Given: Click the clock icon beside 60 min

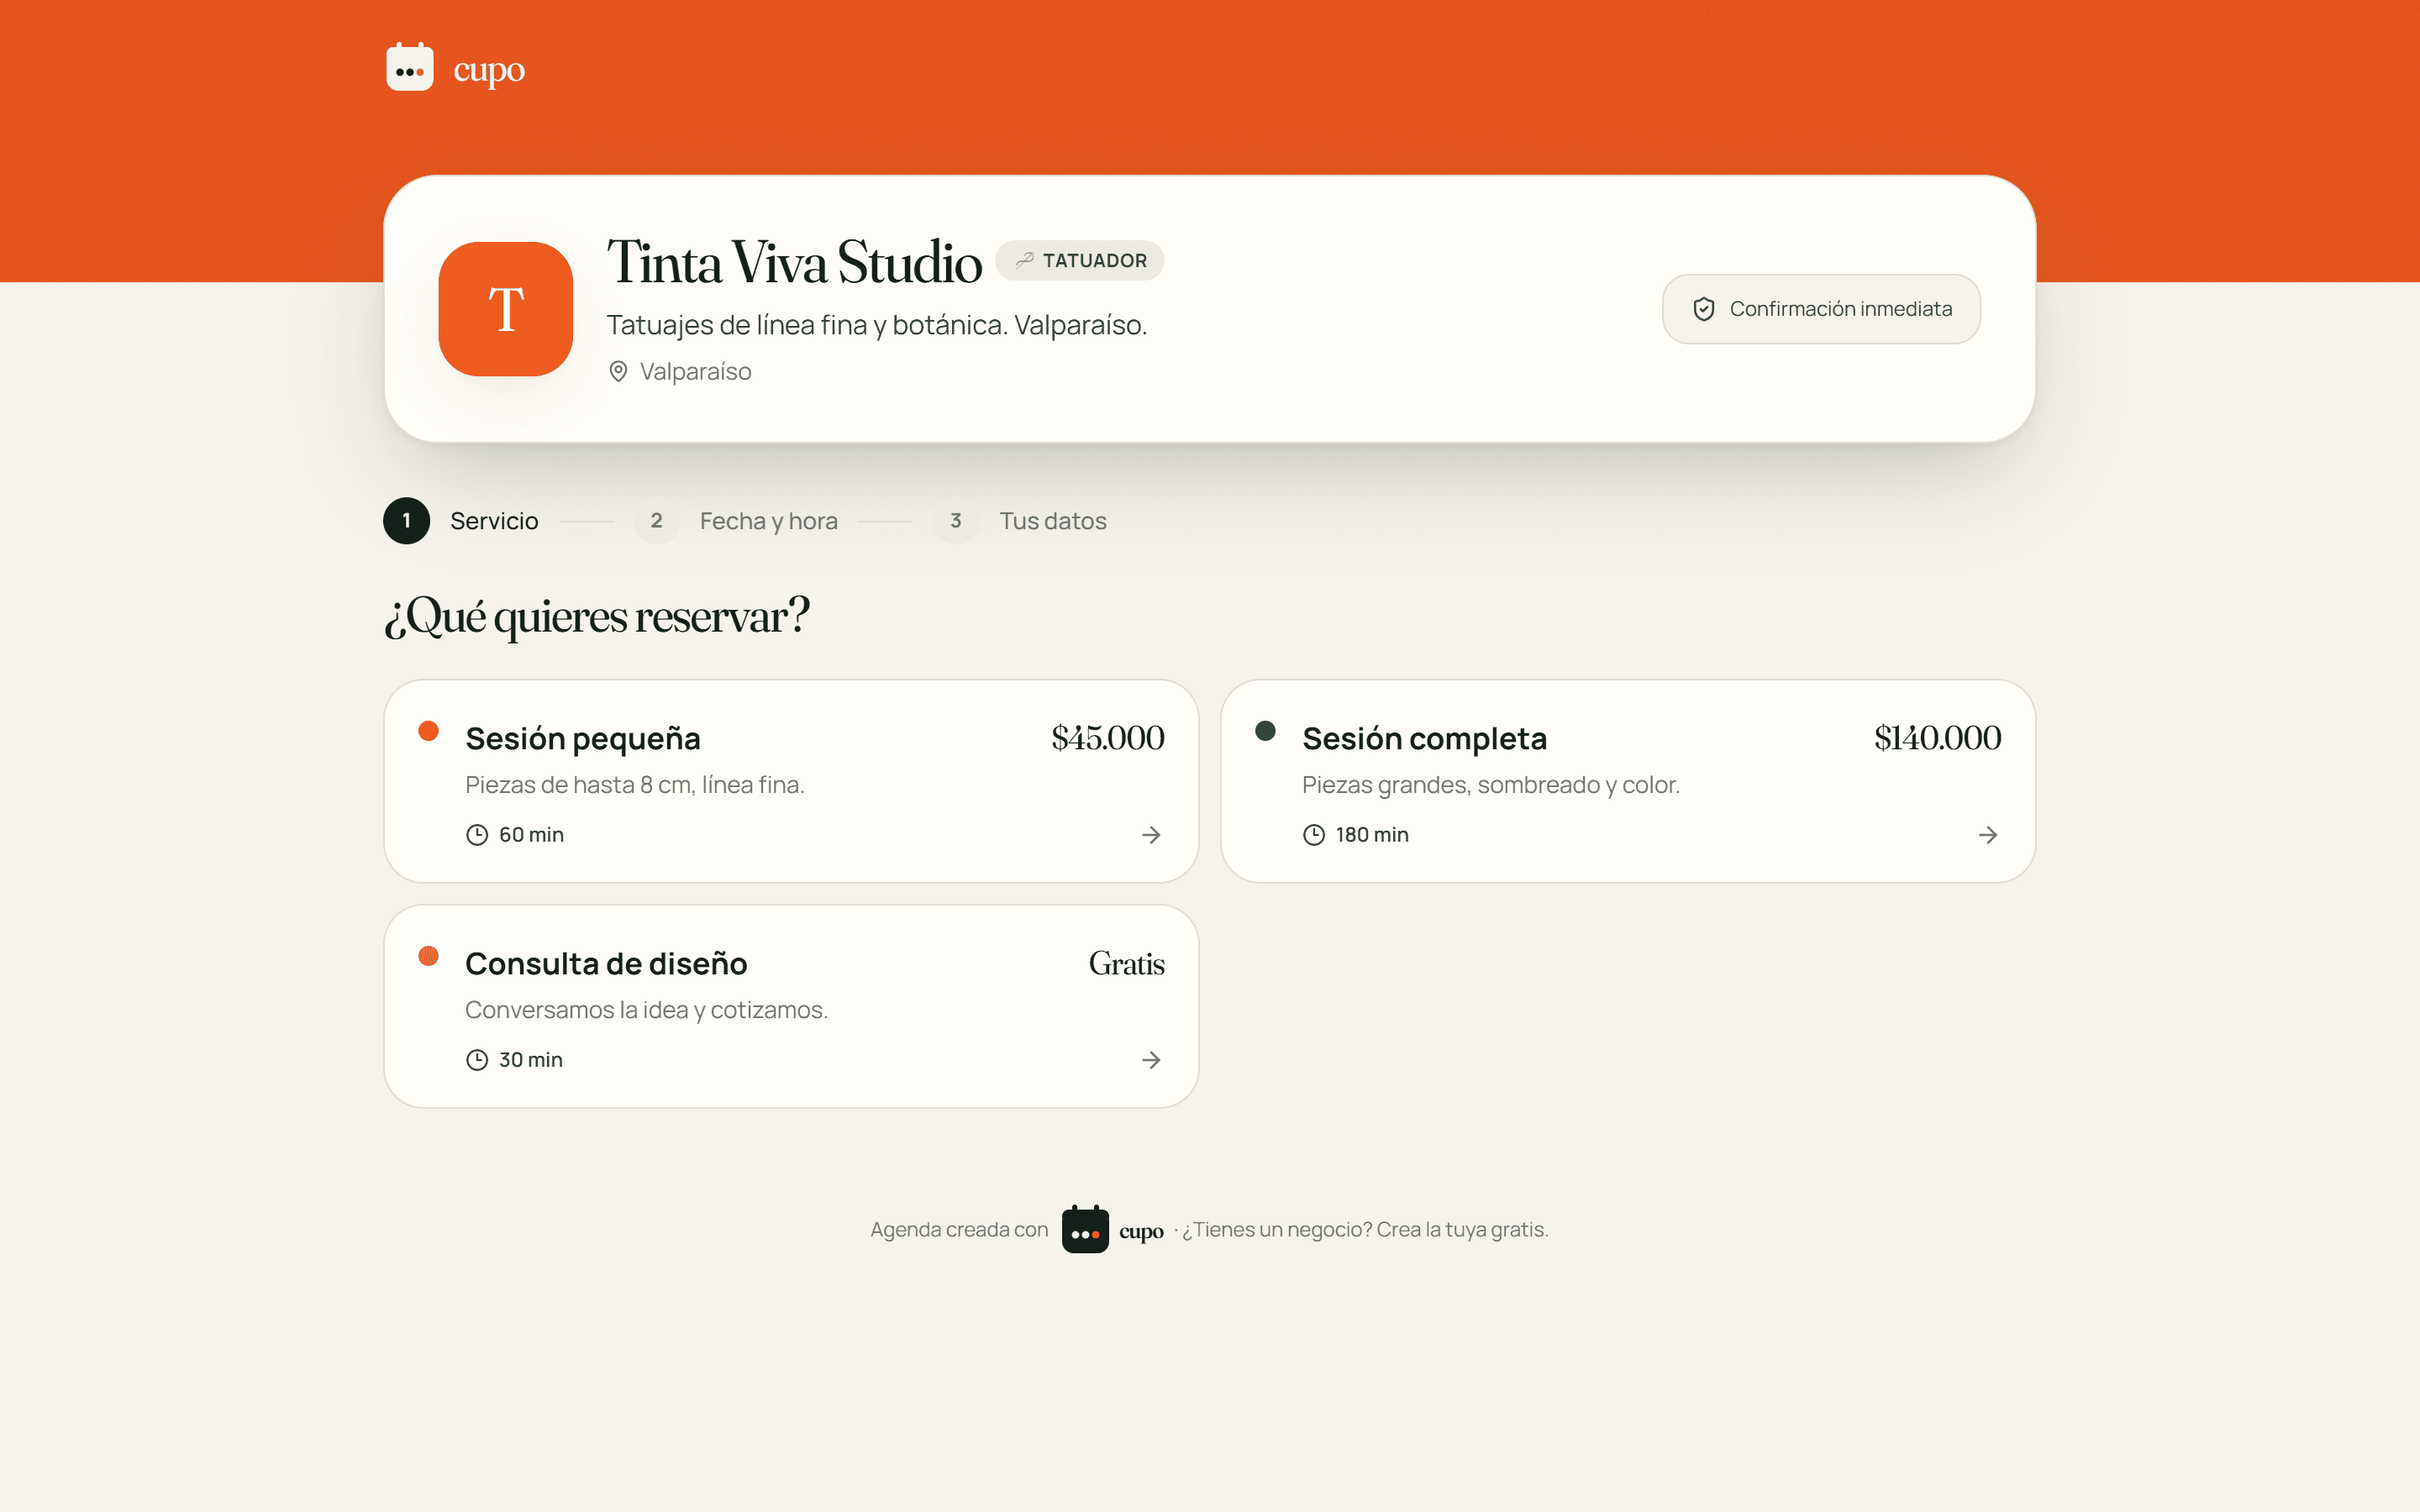Looking at the screenshot, I should tap(477, 835).
